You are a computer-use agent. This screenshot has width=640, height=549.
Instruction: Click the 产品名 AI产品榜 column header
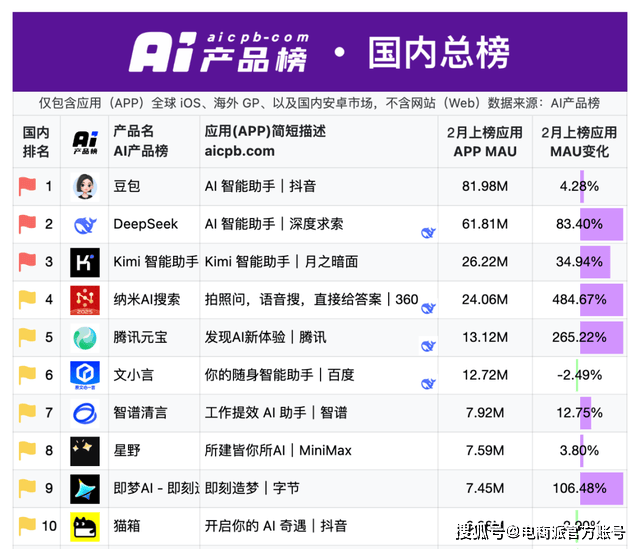[141, 141]
